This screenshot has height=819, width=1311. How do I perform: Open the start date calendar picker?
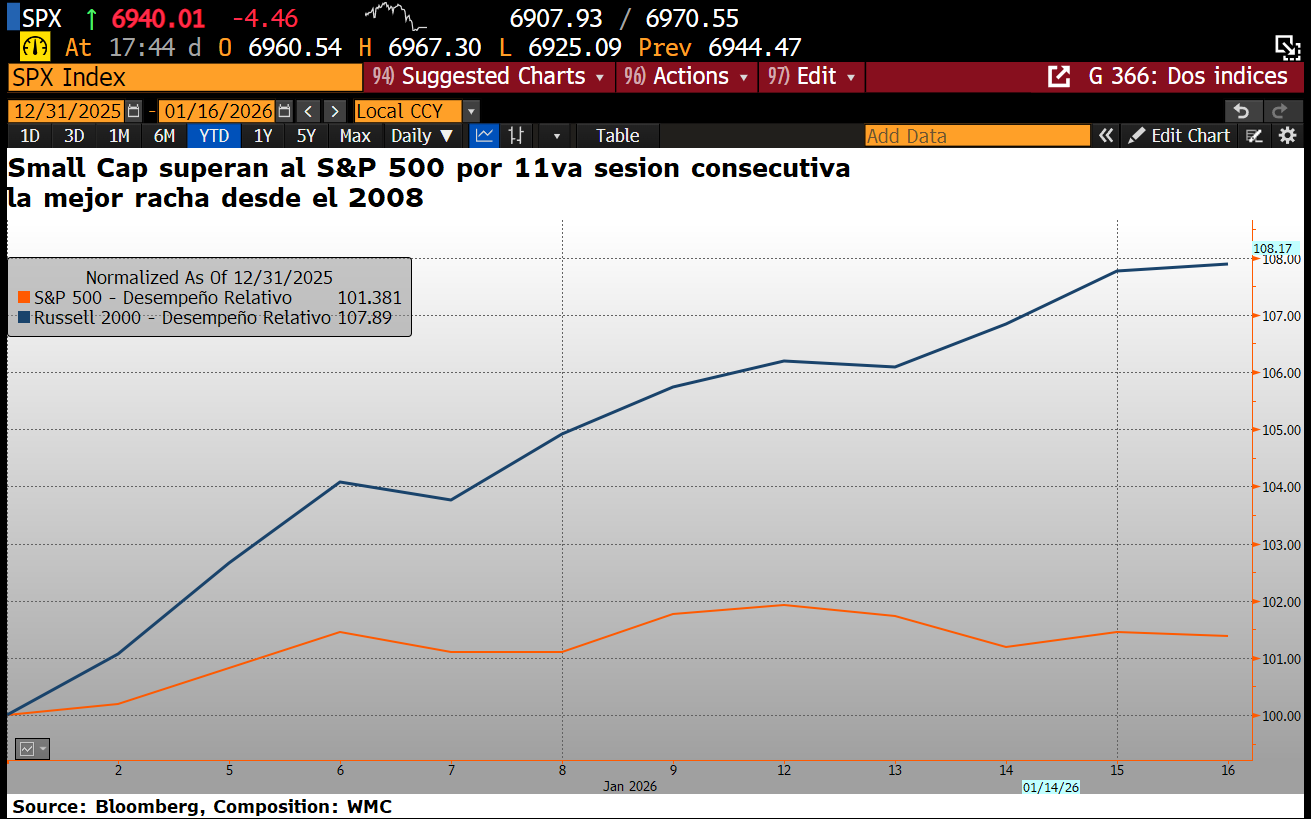pyautogui.click(x=134, y=111)
